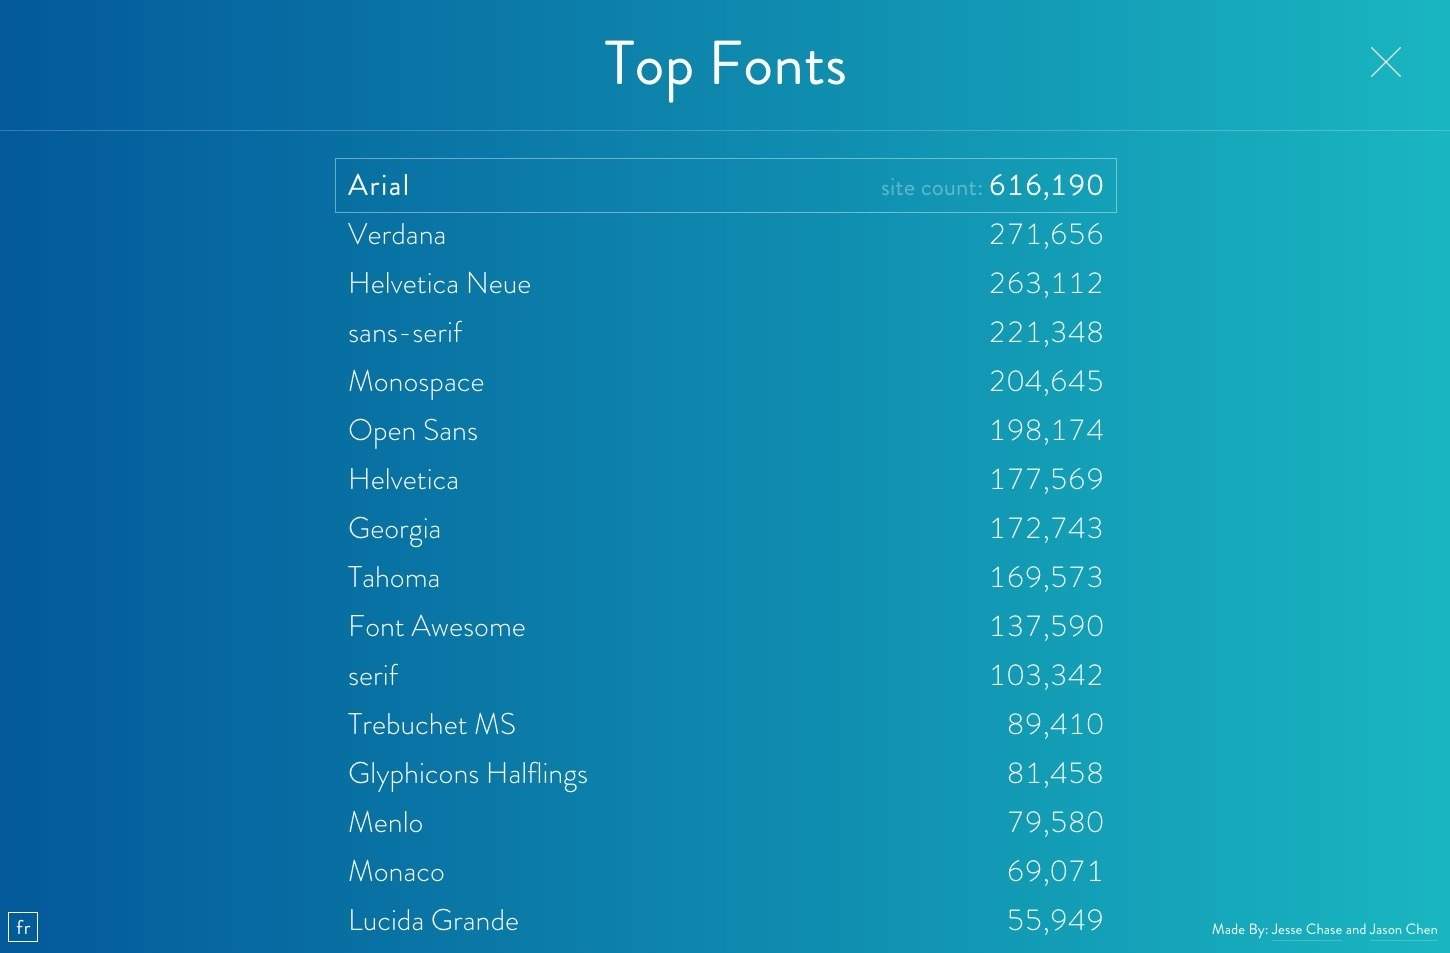Click the 204,645 site count value

[x=1046, y=381]
